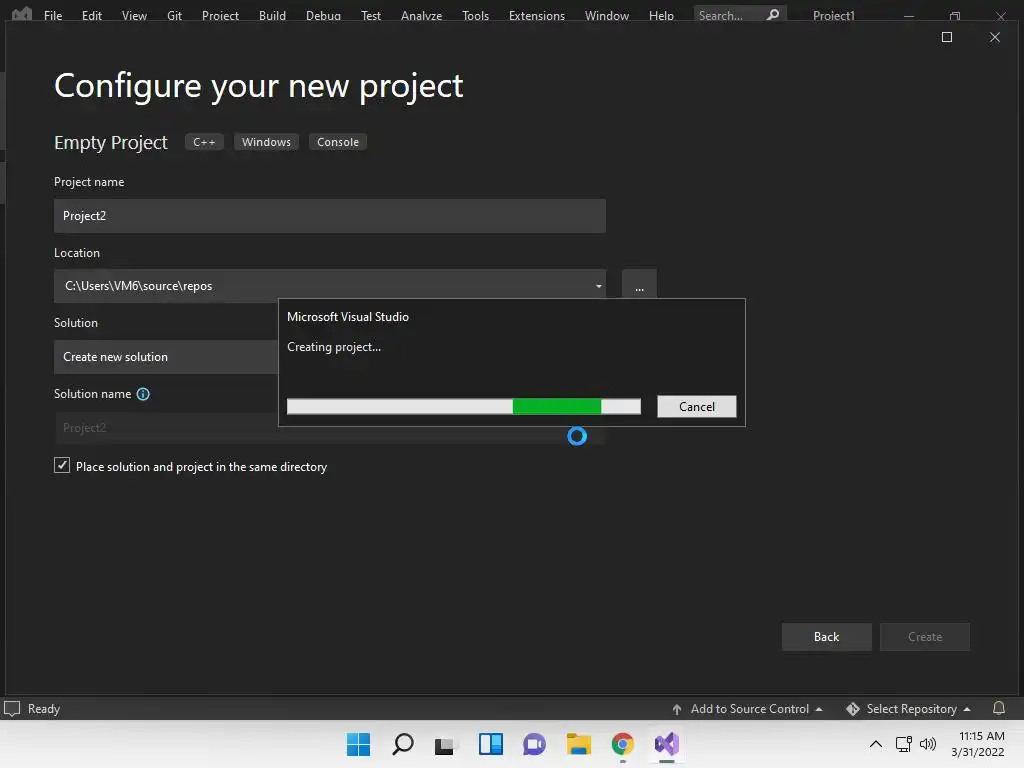The image size is (1024, 768).
Task: Close the Configure project dialog
Action: tap(995, 37)
